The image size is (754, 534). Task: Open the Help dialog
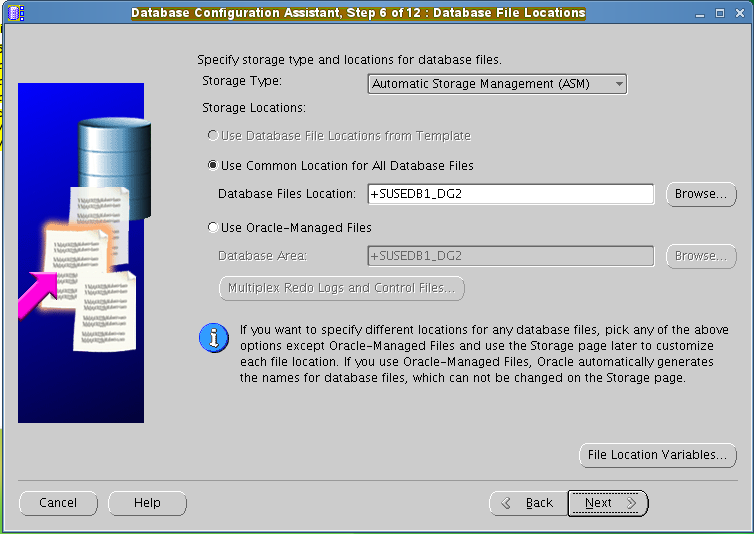tap(147, 503)
